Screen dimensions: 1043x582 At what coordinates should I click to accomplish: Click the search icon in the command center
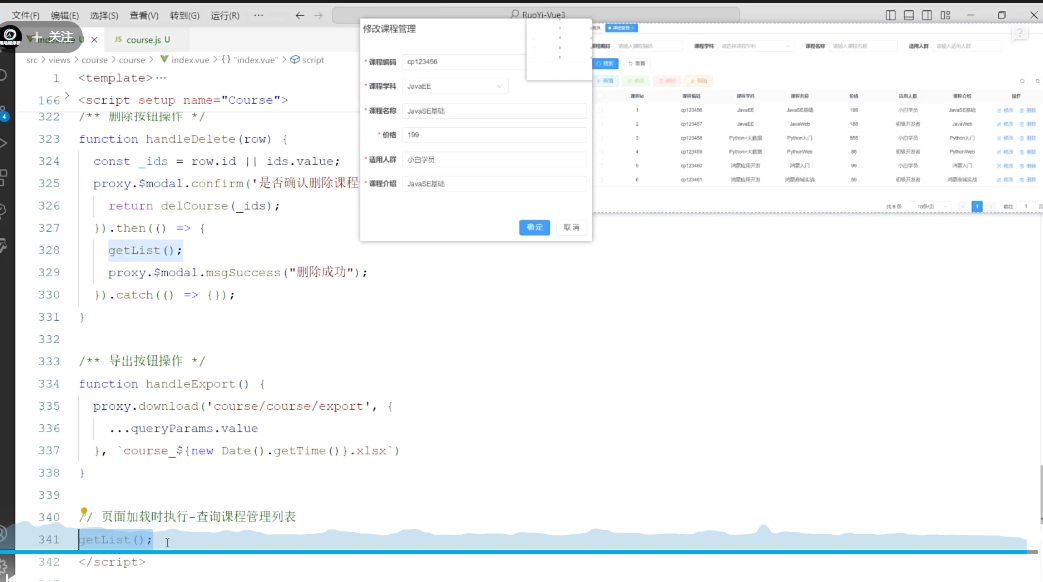pos(515,14)
